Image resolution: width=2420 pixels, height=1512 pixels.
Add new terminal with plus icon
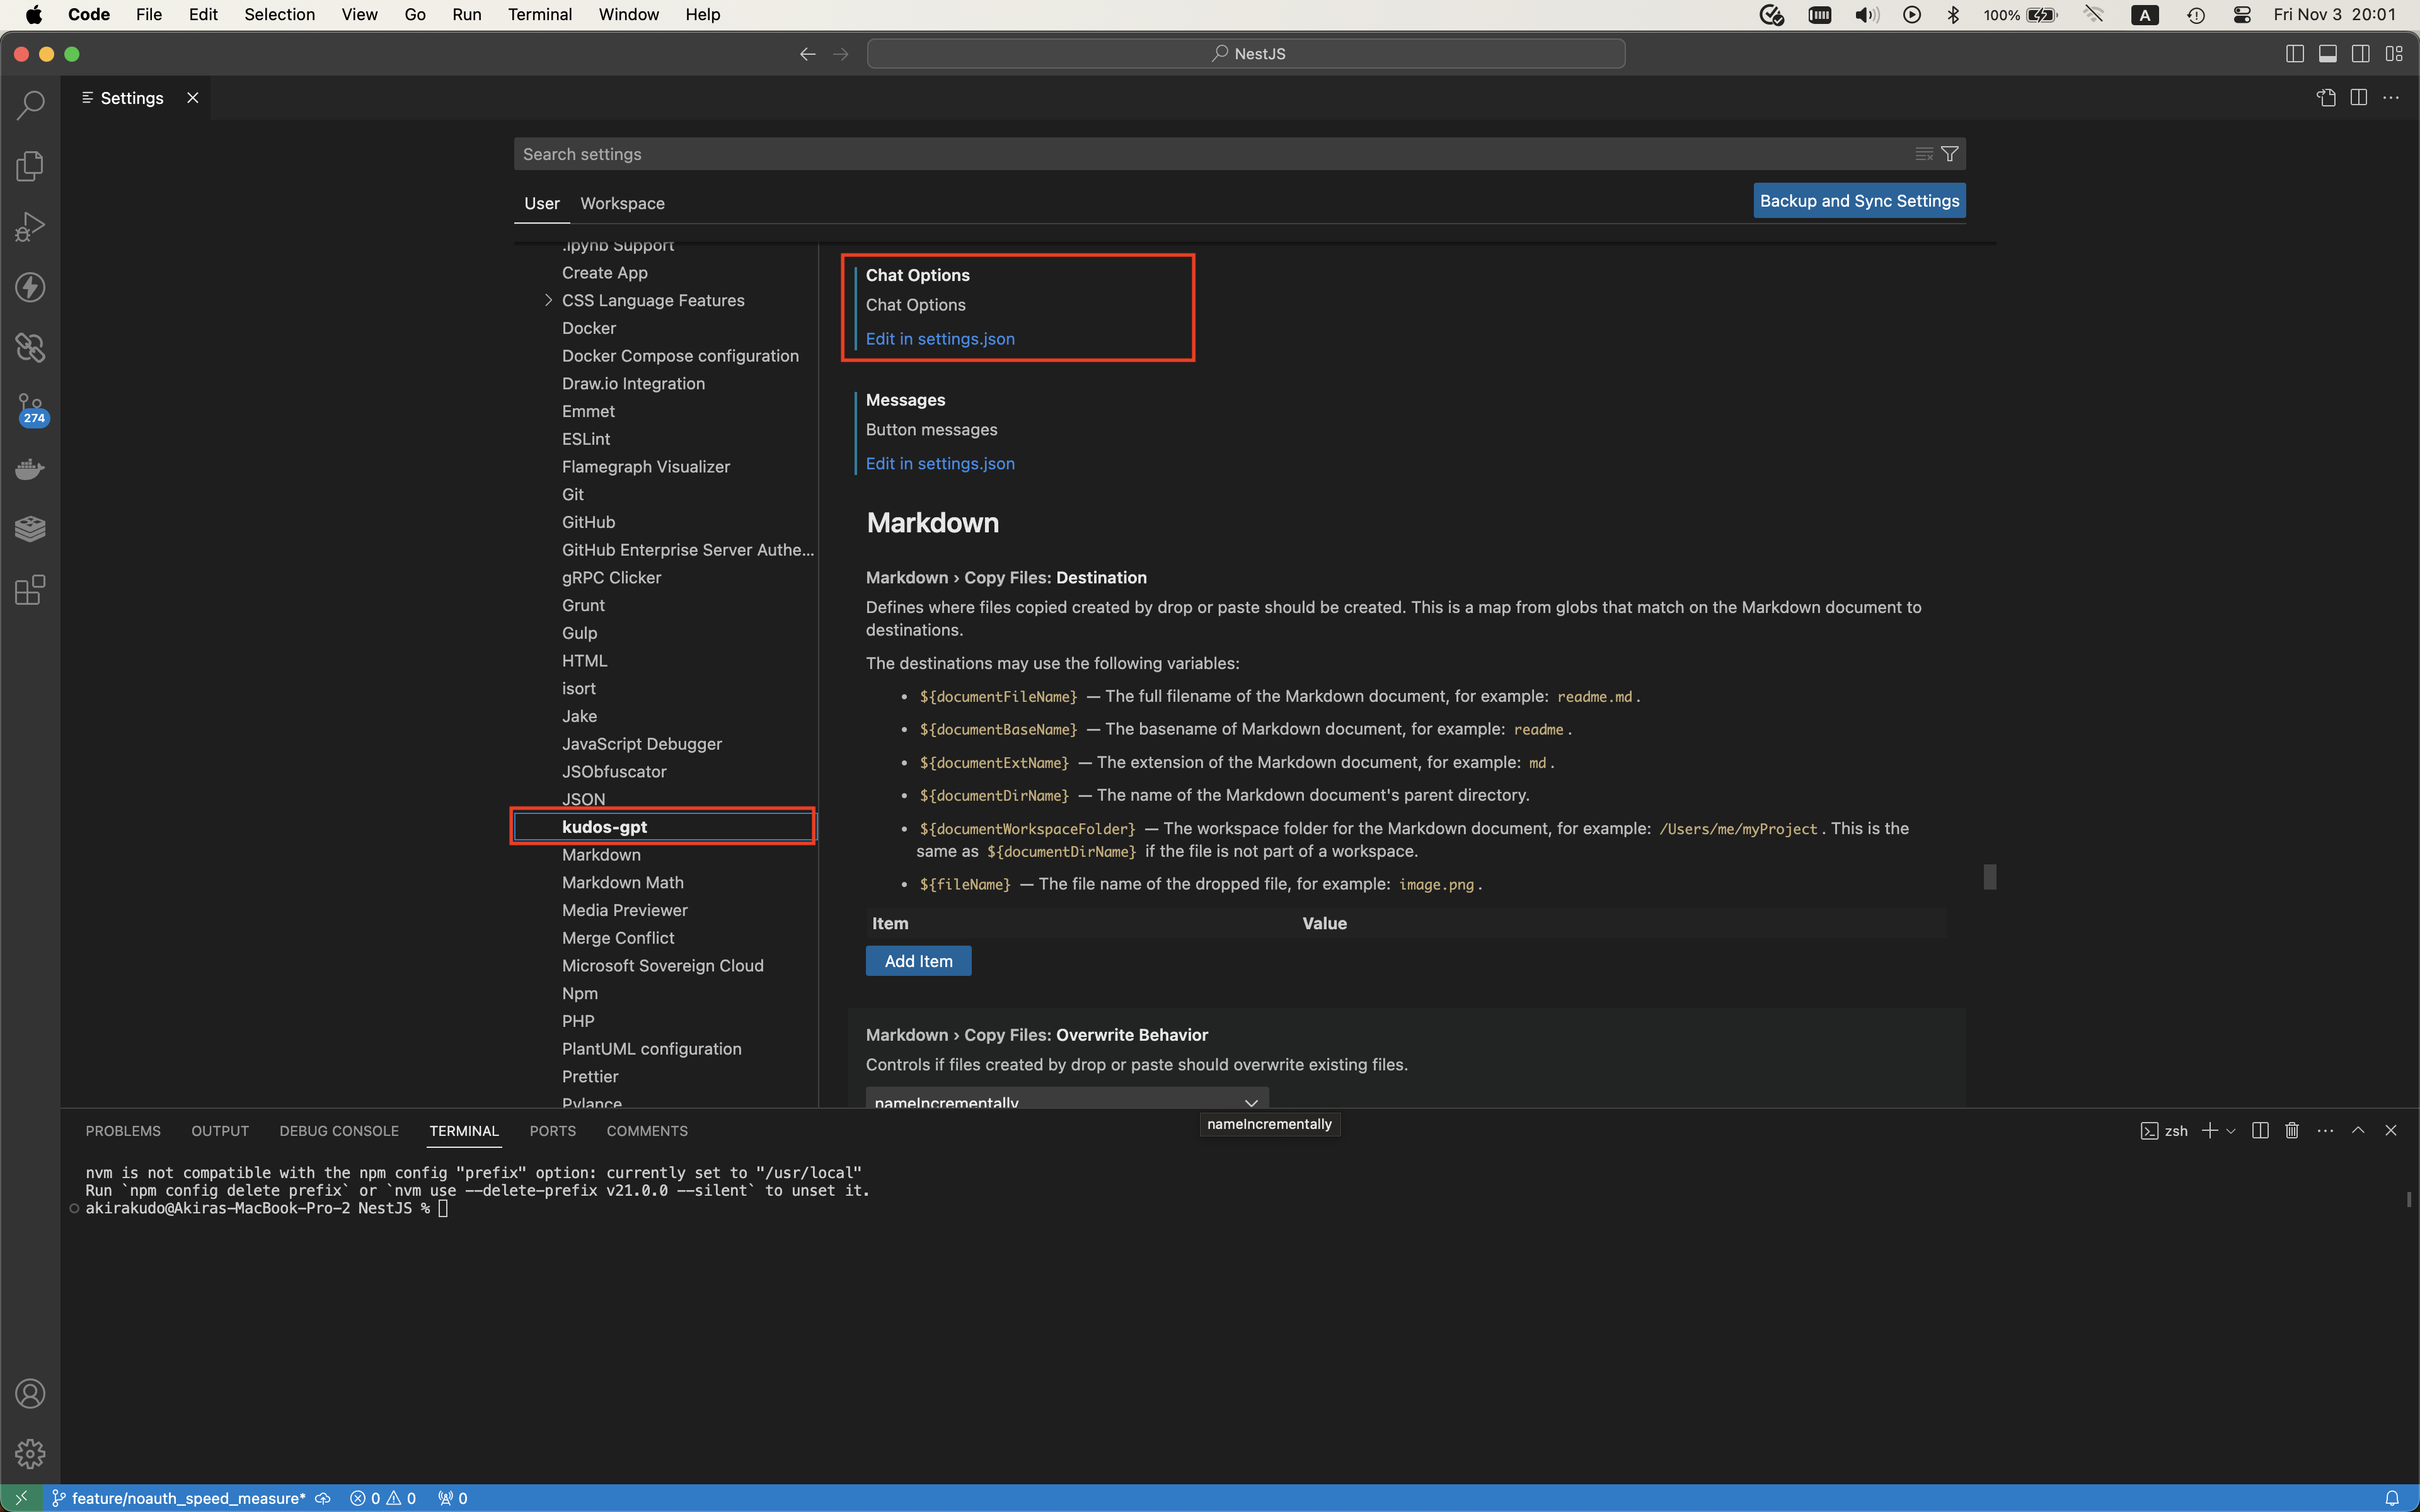(x=2210, y=1131)
